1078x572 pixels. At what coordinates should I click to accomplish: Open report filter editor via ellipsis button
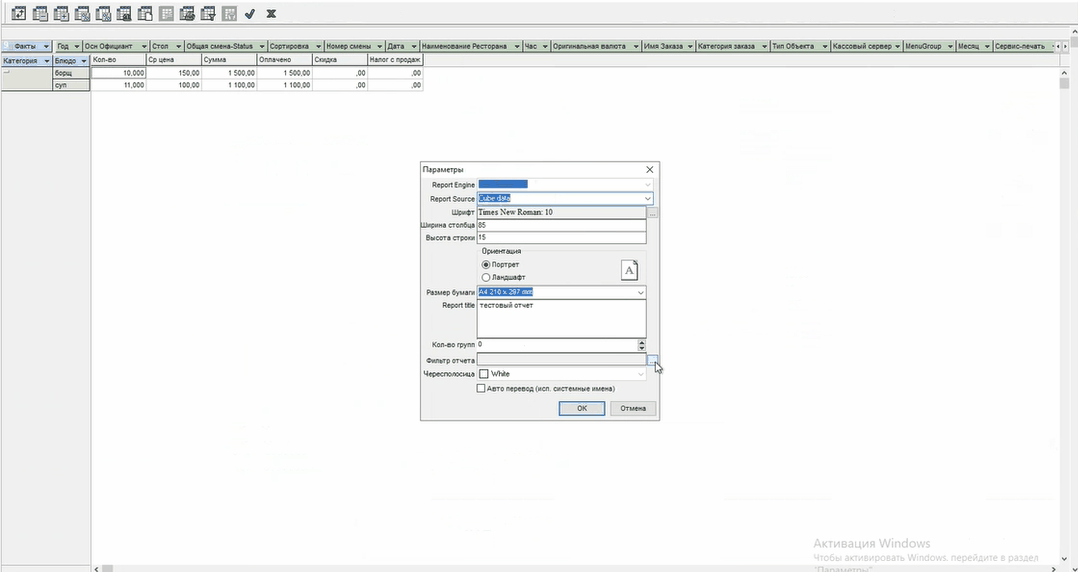pyautogui.click(x=652, y=359)
